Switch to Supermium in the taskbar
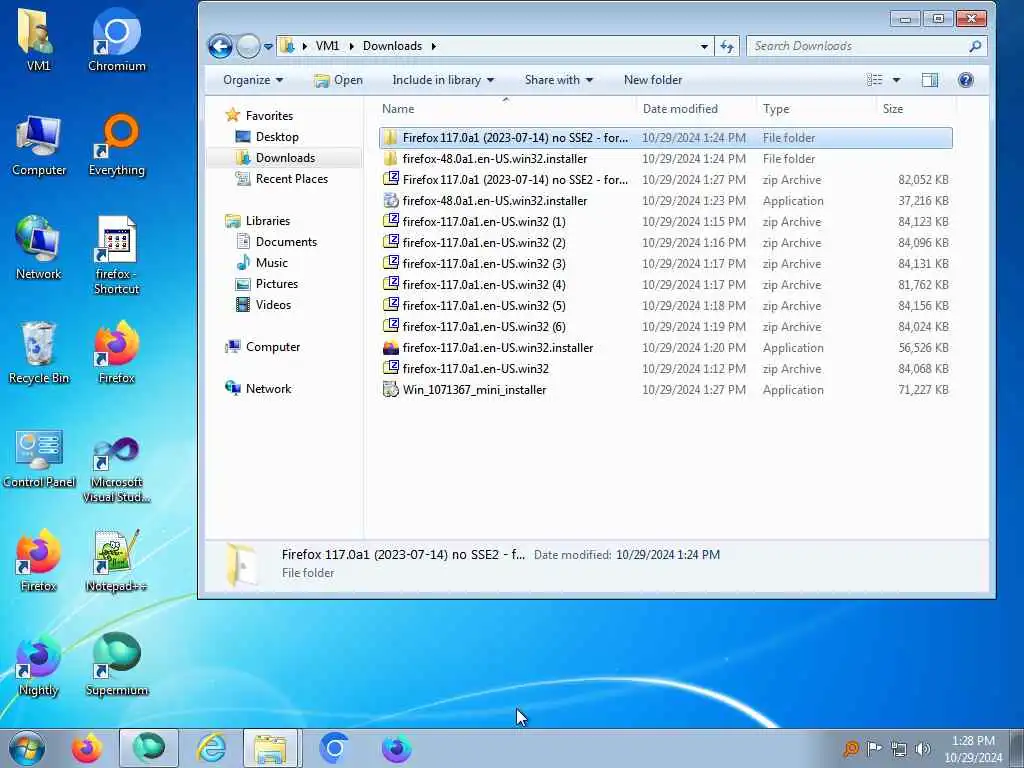Image resolution: width=1024 pixels, height=768 pixels. pos(149,748)
